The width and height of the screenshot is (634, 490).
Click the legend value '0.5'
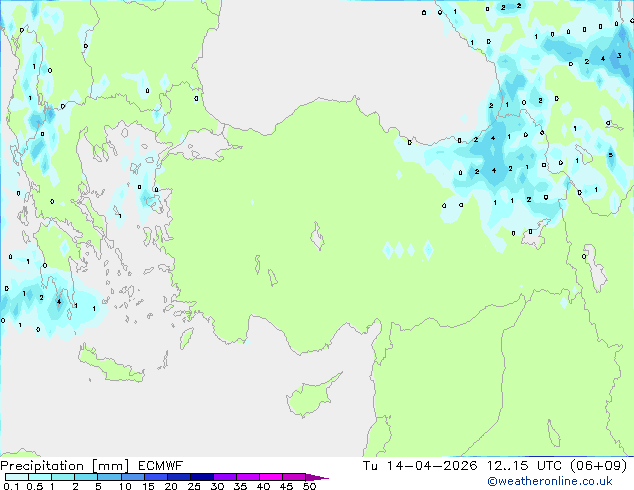[x=34, y=486]
